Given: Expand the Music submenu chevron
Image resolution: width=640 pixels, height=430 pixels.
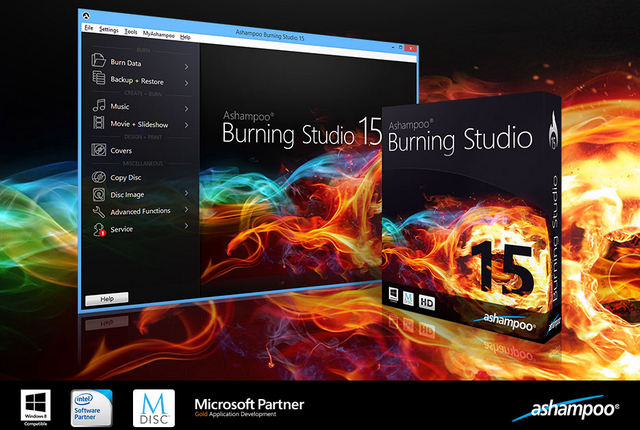Looking at the screenshot, I should point(186,106).
